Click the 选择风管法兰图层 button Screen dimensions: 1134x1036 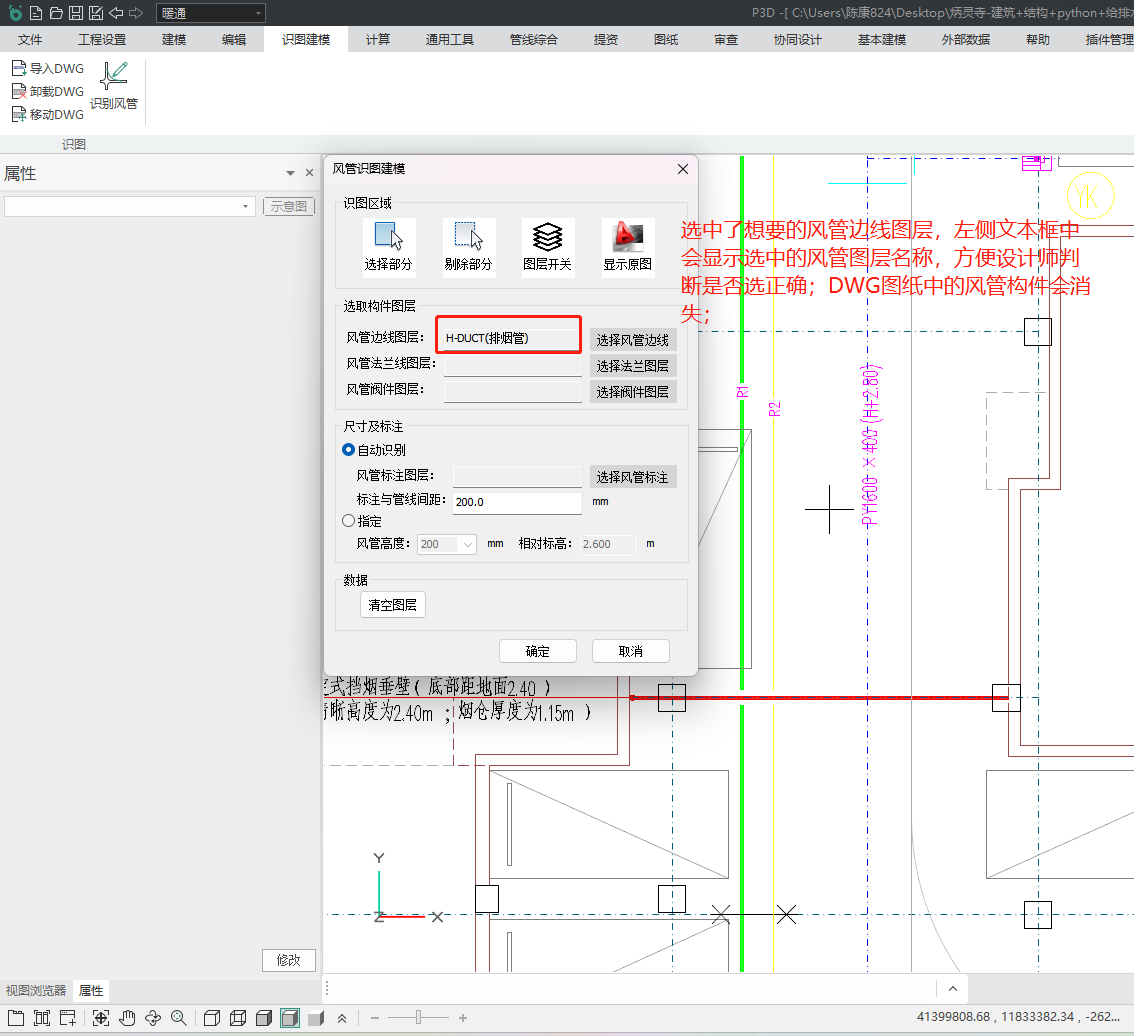(632, 366)
